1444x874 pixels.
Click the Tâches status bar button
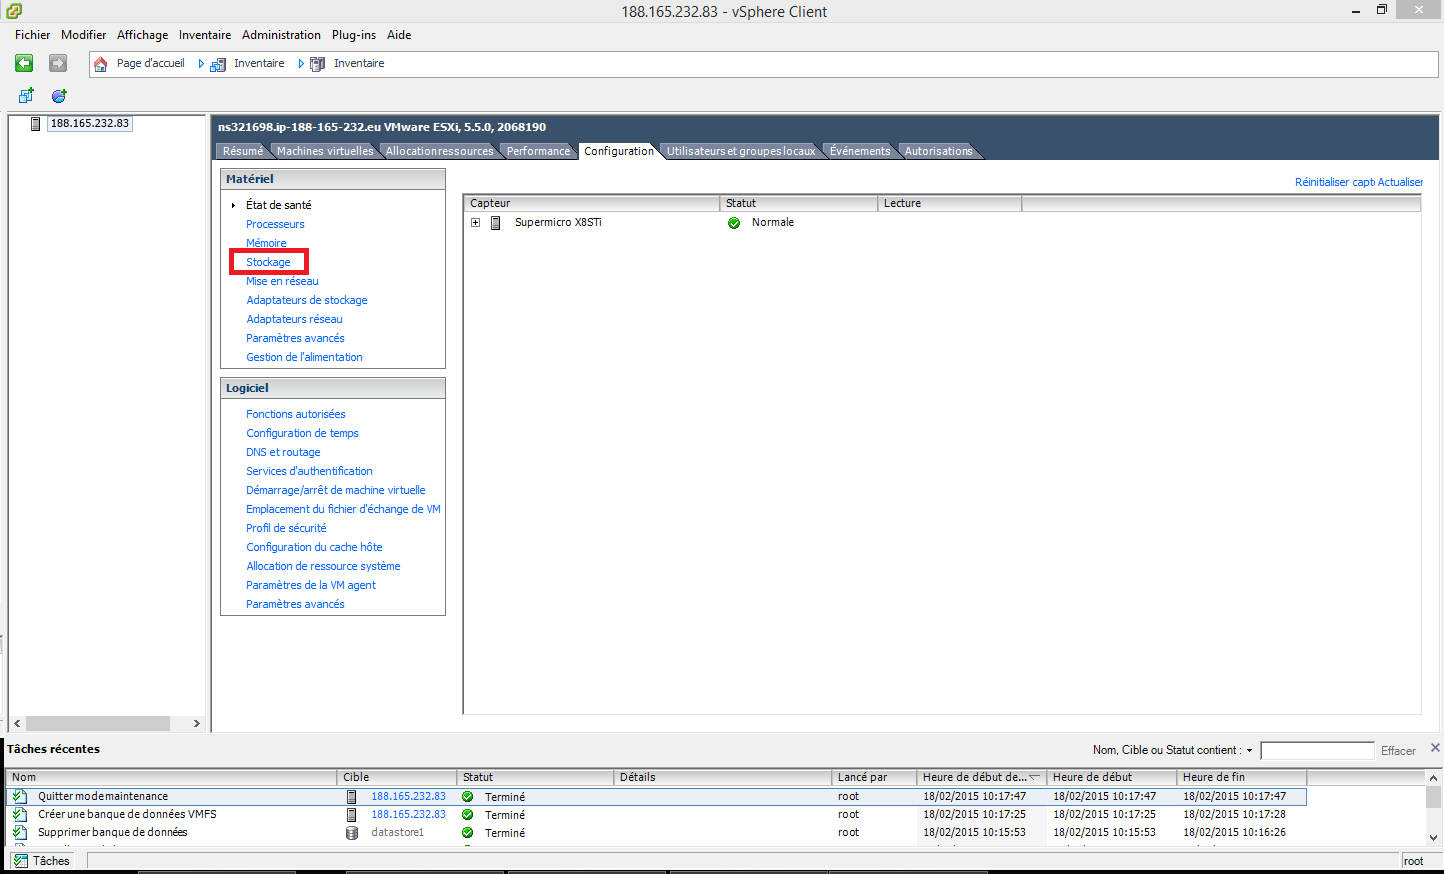[42, 861]
